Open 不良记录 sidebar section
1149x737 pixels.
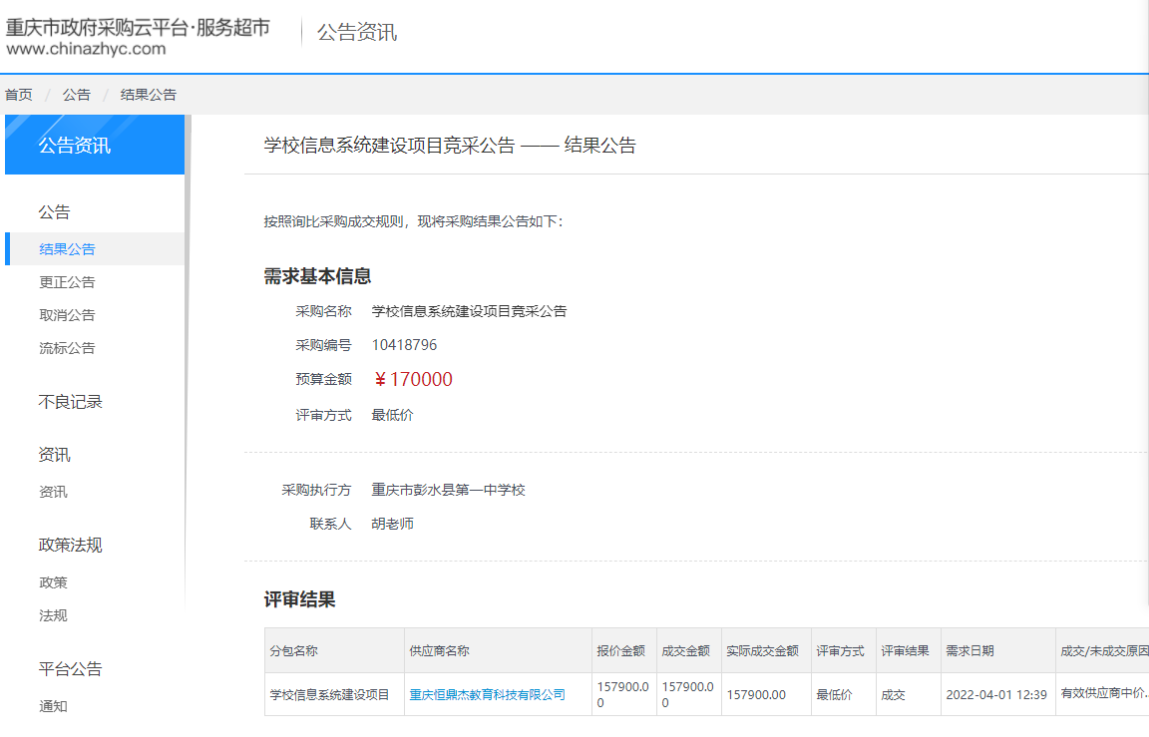pyautogui.click(x=70, y=401)
